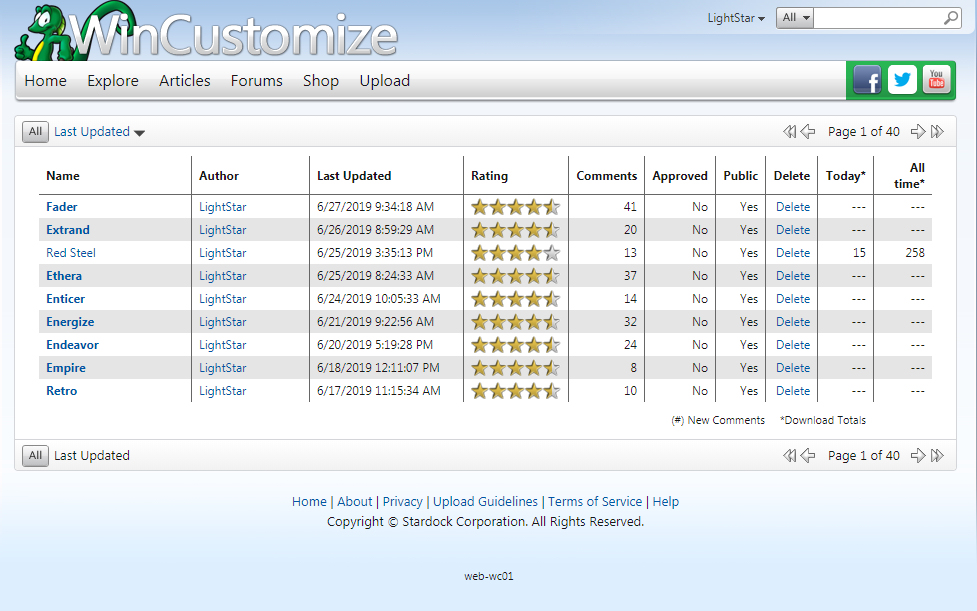Click the 258 all-time download value
The height and width of the screenshot is (611, 977).
915,253
